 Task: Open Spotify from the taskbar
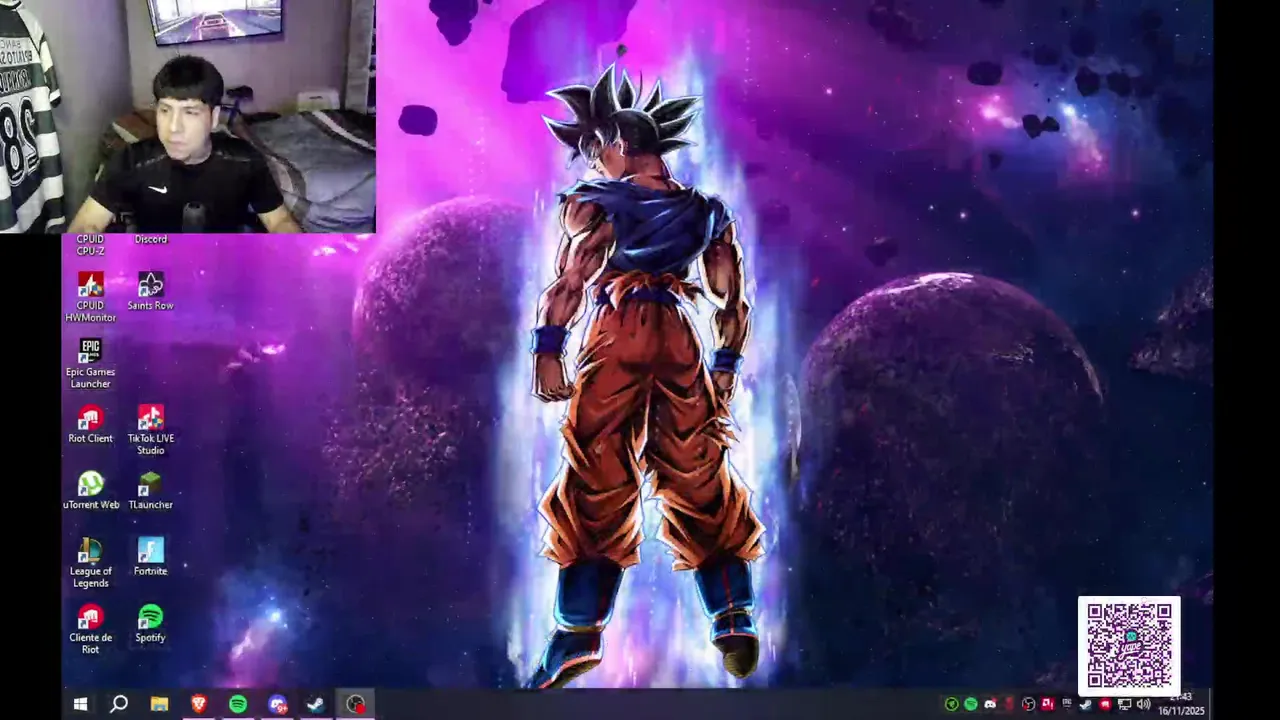click(x=237, y=704)
